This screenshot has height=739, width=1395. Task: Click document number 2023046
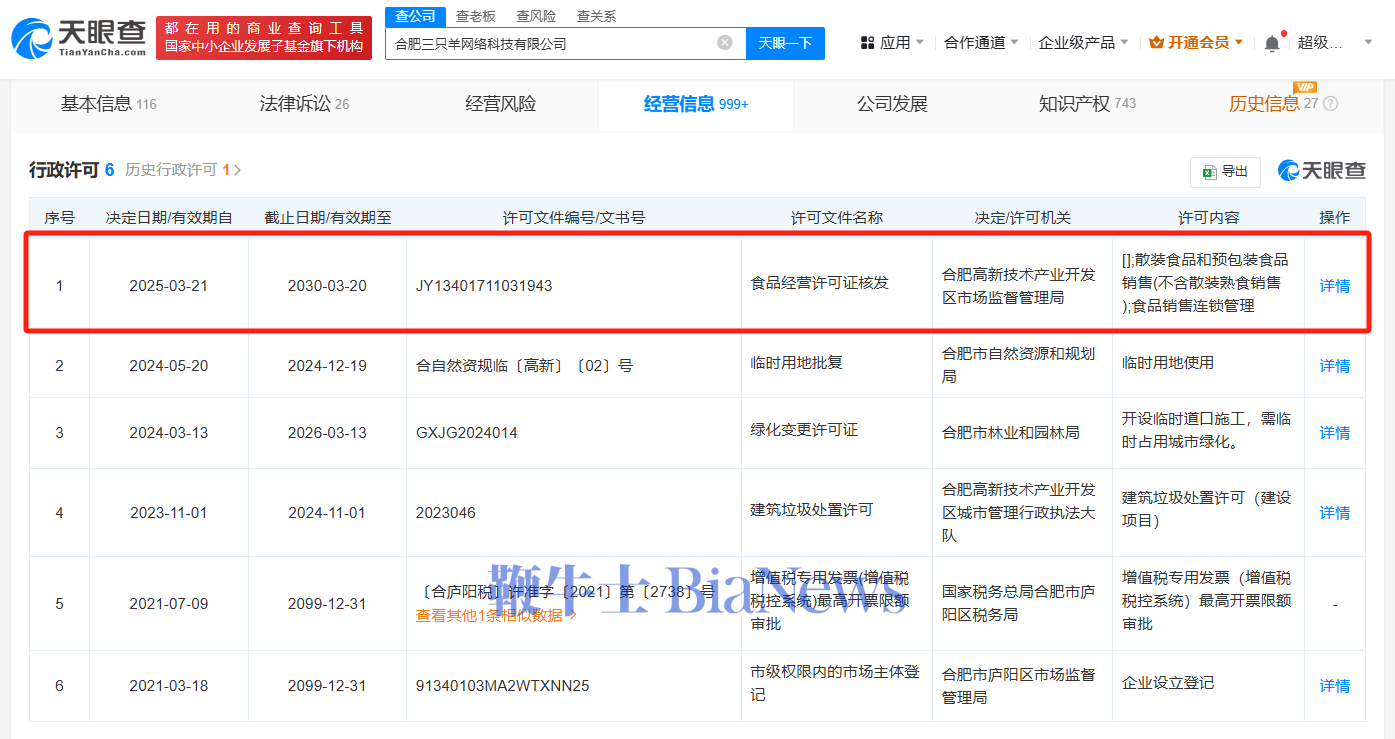(x=446, y=513)
